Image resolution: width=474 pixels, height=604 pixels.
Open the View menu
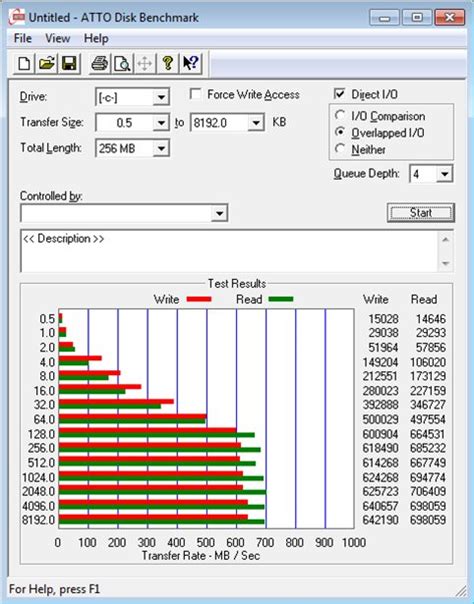(57, 39)
